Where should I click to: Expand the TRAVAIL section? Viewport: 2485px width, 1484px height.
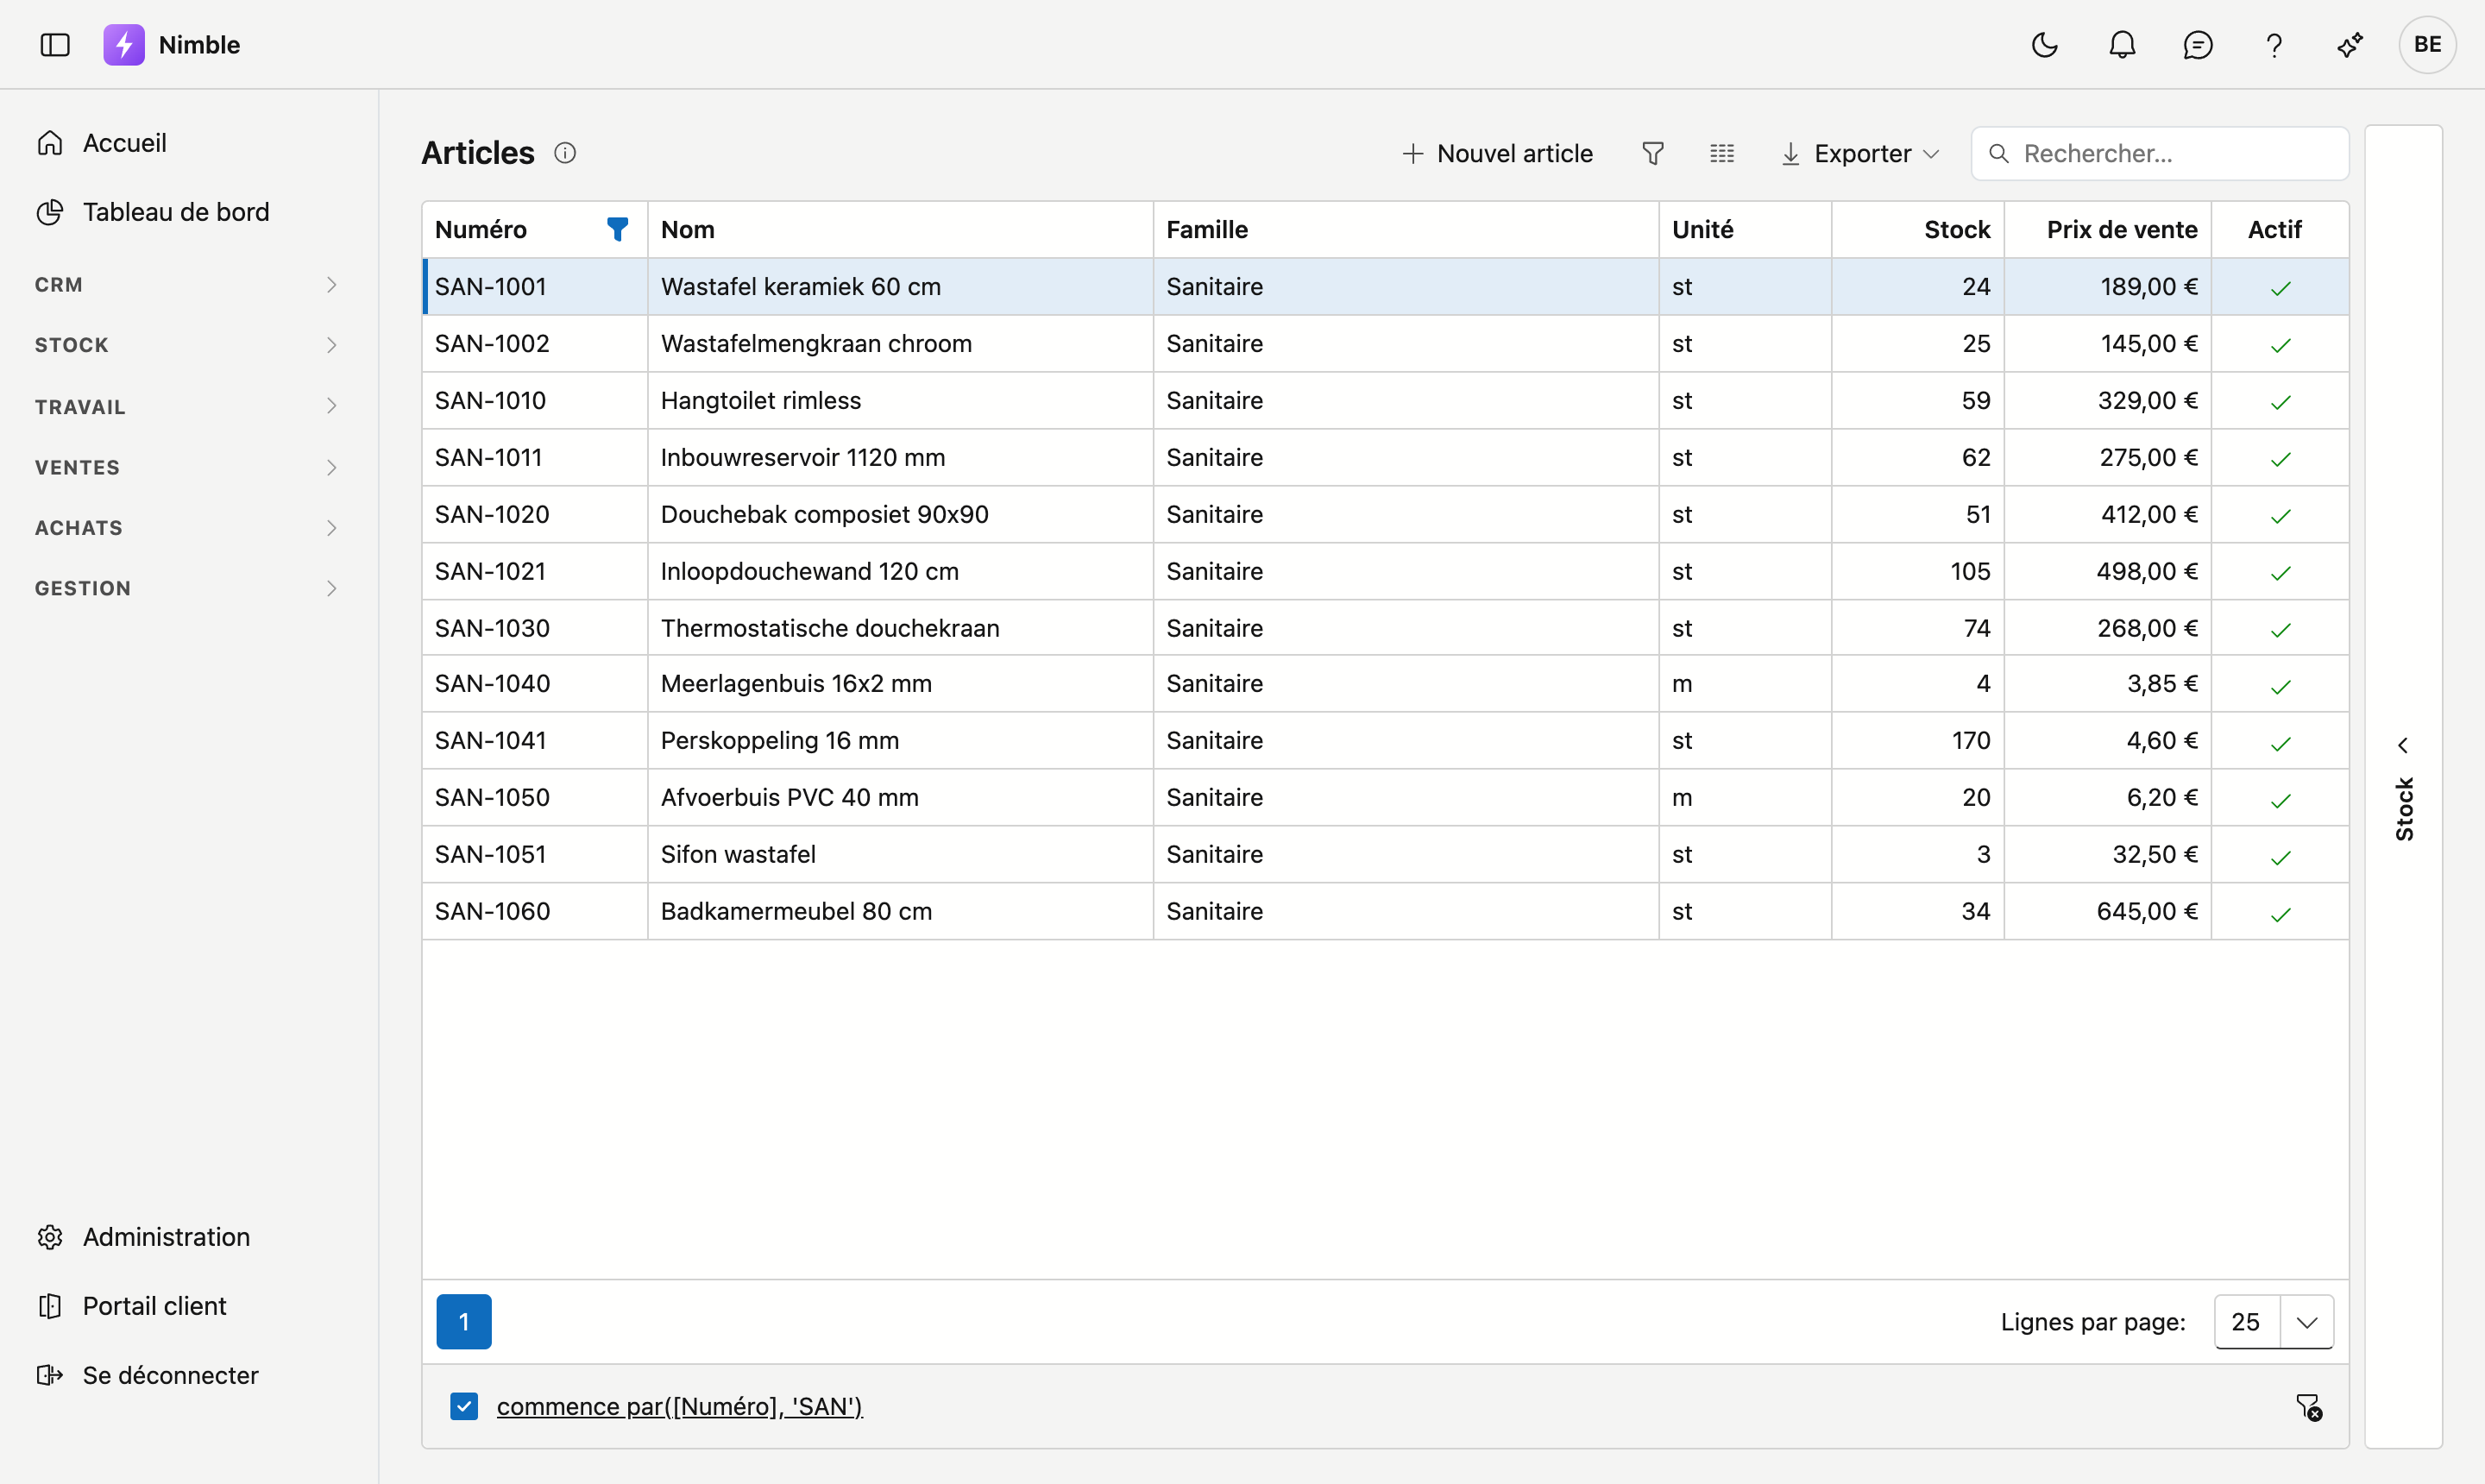tap(188, 406)
